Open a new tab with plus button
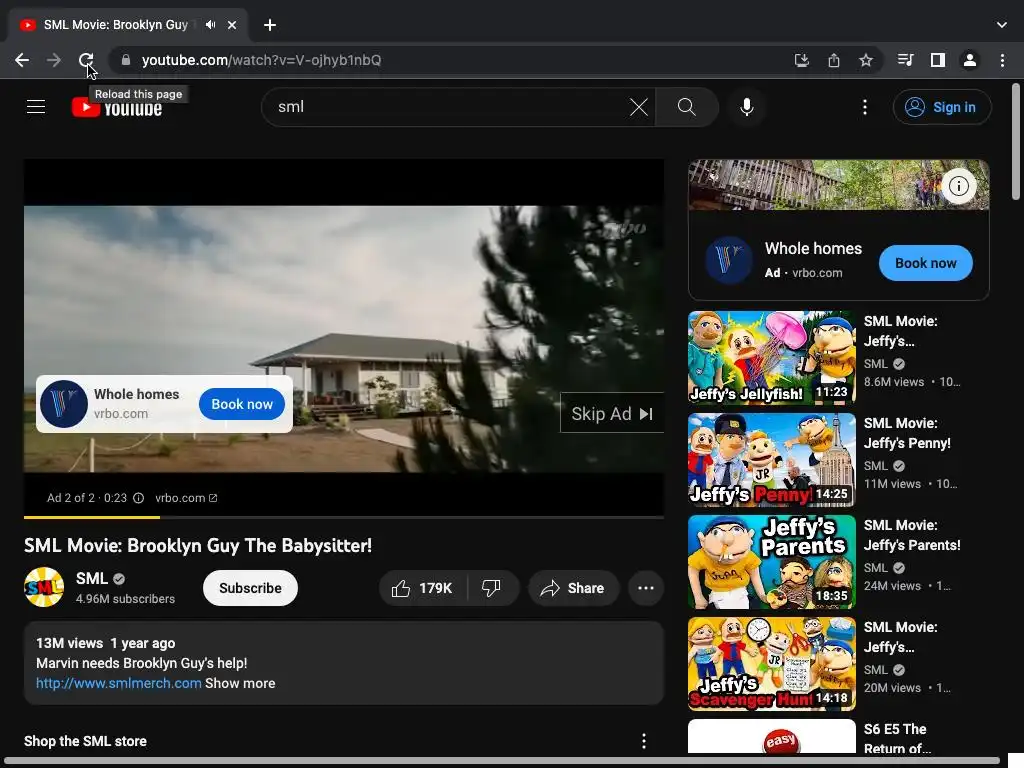 click(x=270, y=25)
